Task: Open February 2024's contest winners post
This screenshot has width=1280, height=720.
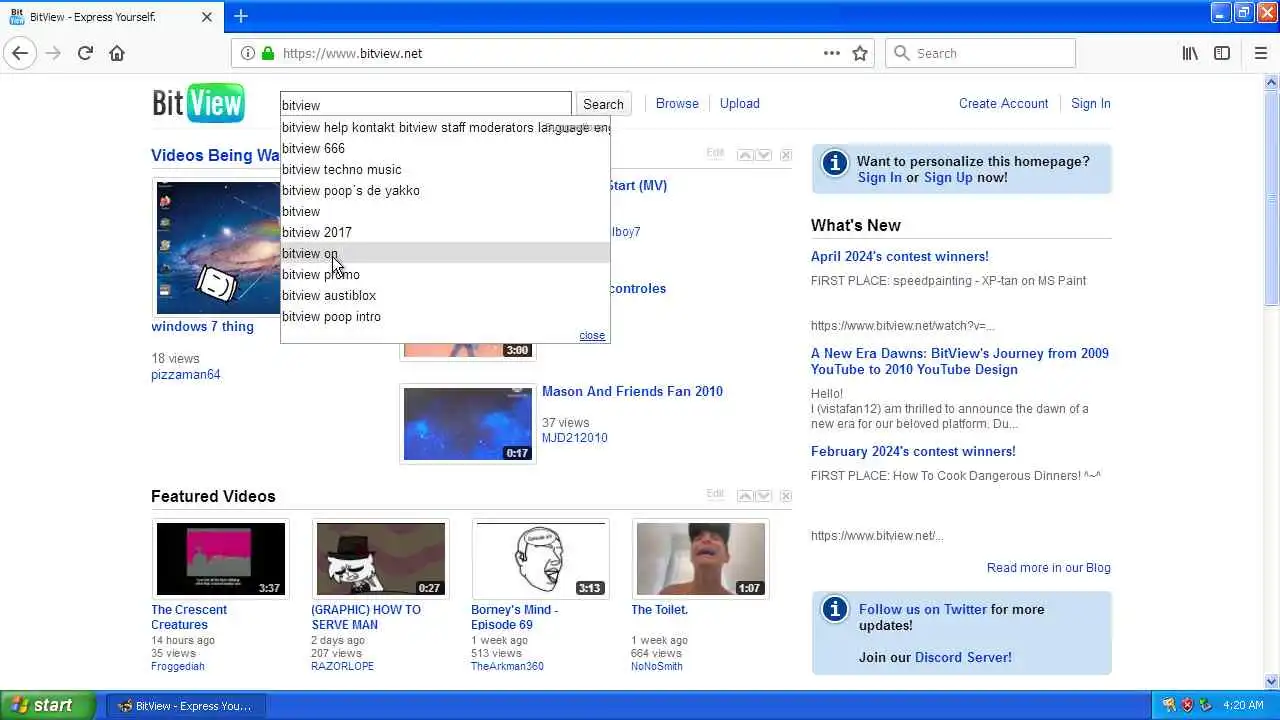Action: pyautogui.click(x=913, y=451)
